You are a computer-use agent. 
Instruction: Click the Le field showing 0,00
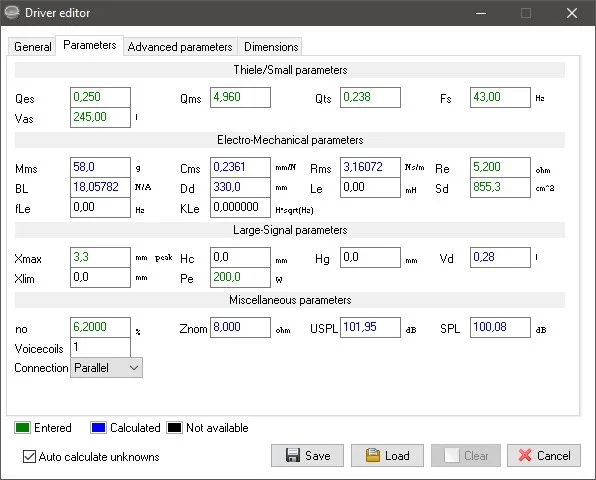[x=370, y=187]
